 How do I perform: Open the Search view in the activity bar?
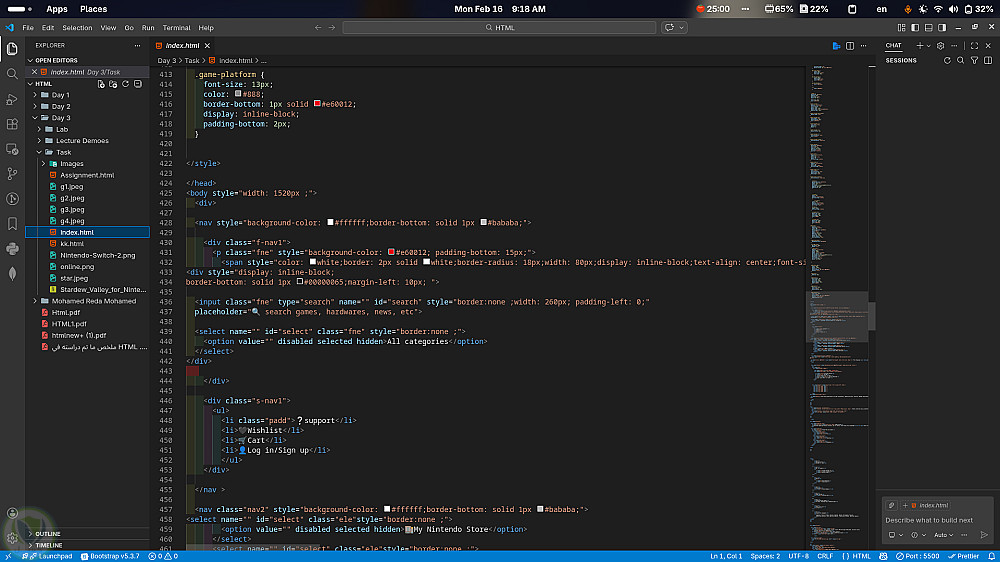click(12, 73)
